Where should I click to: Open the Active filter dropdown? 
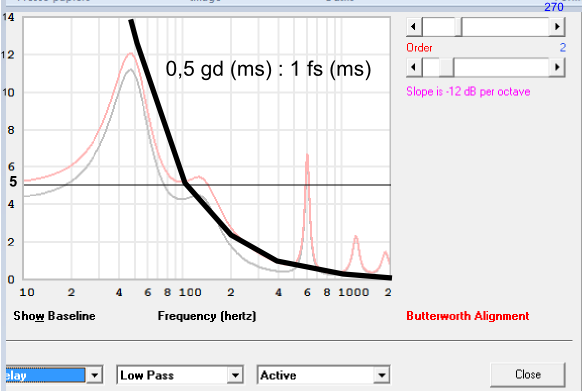click(x=382, y=375)
